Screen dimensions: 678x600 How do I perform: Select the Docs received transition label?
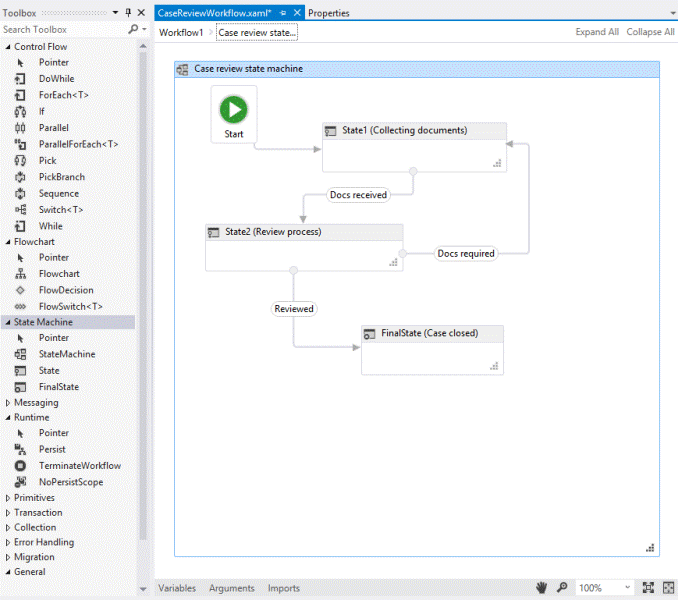tap(358, 195)
